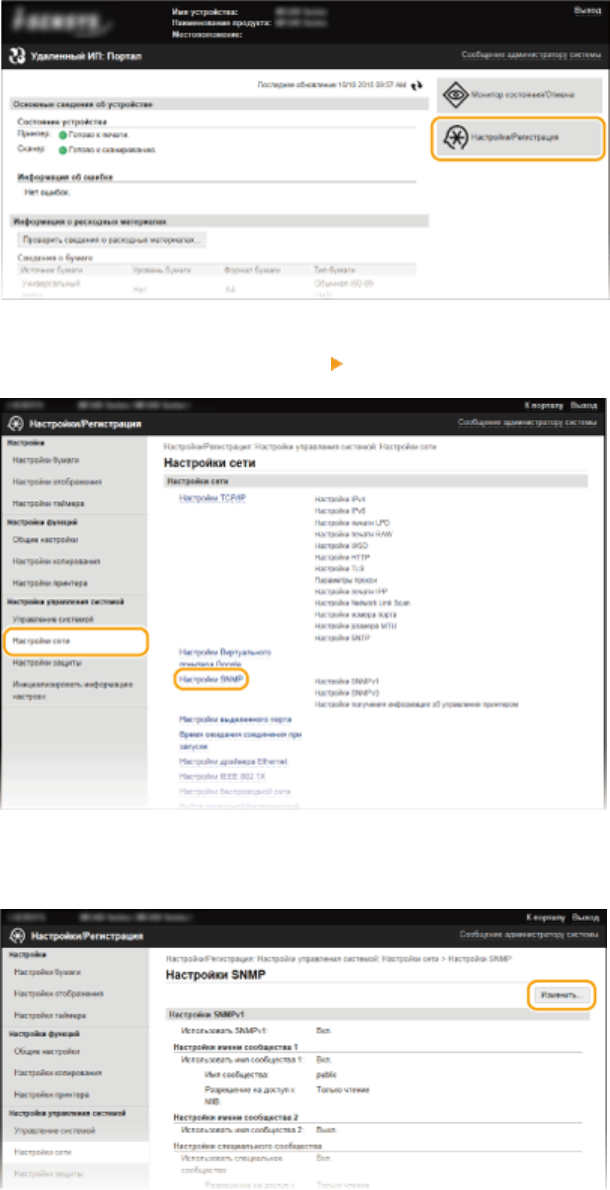The image size is (610, 1190).
Task: Open Настройки копирования sidebar item
Action: click(56, 561)
